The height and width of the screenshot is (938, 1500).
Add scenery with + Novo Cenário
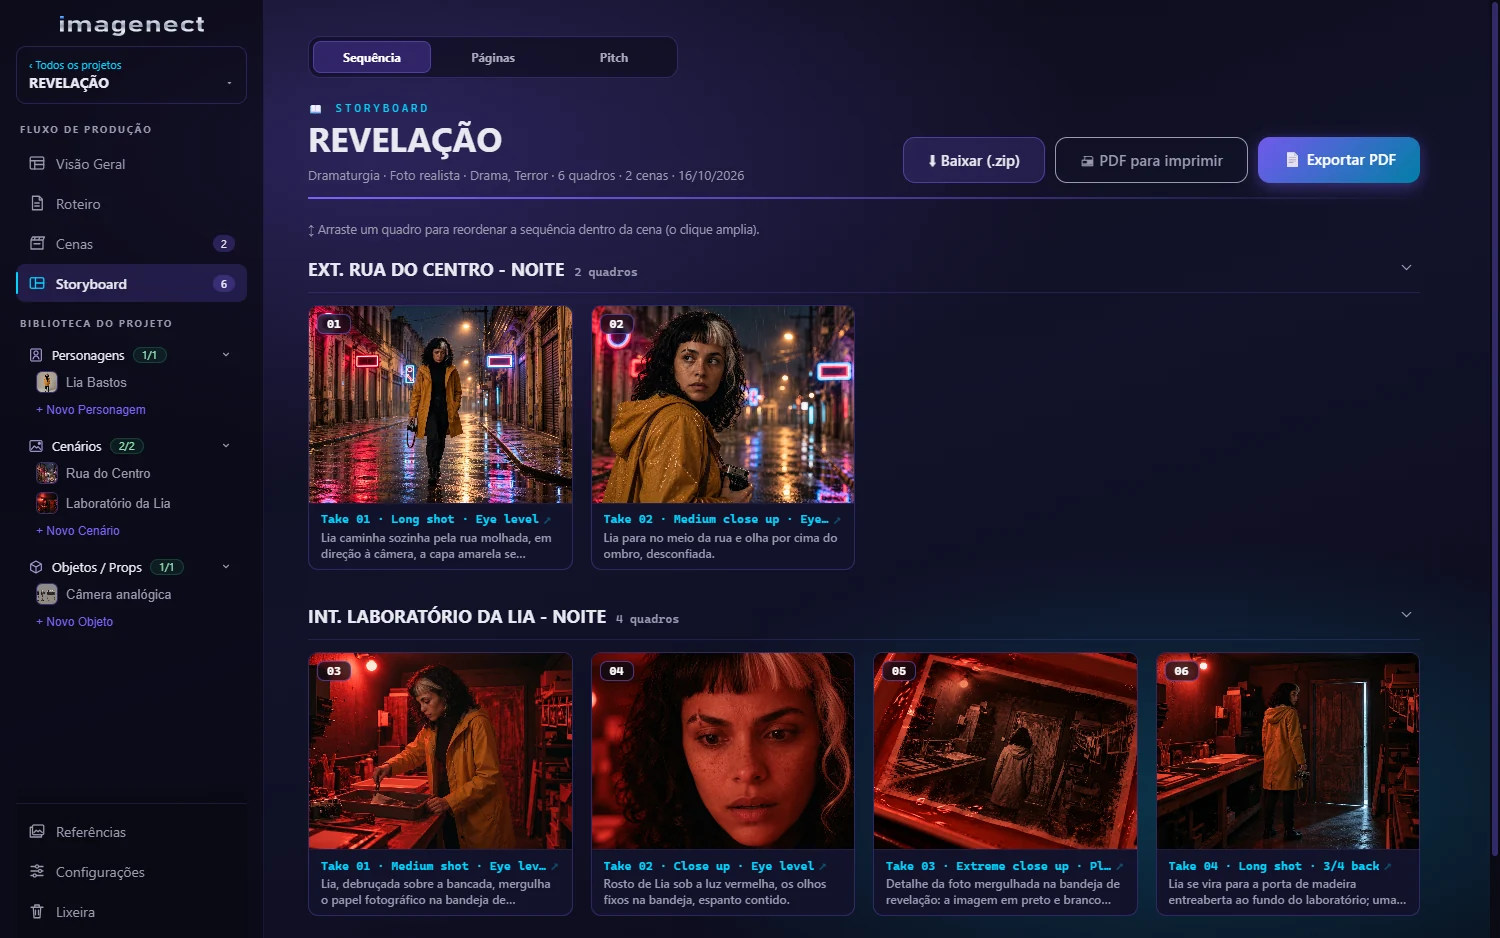click(78, 531)
